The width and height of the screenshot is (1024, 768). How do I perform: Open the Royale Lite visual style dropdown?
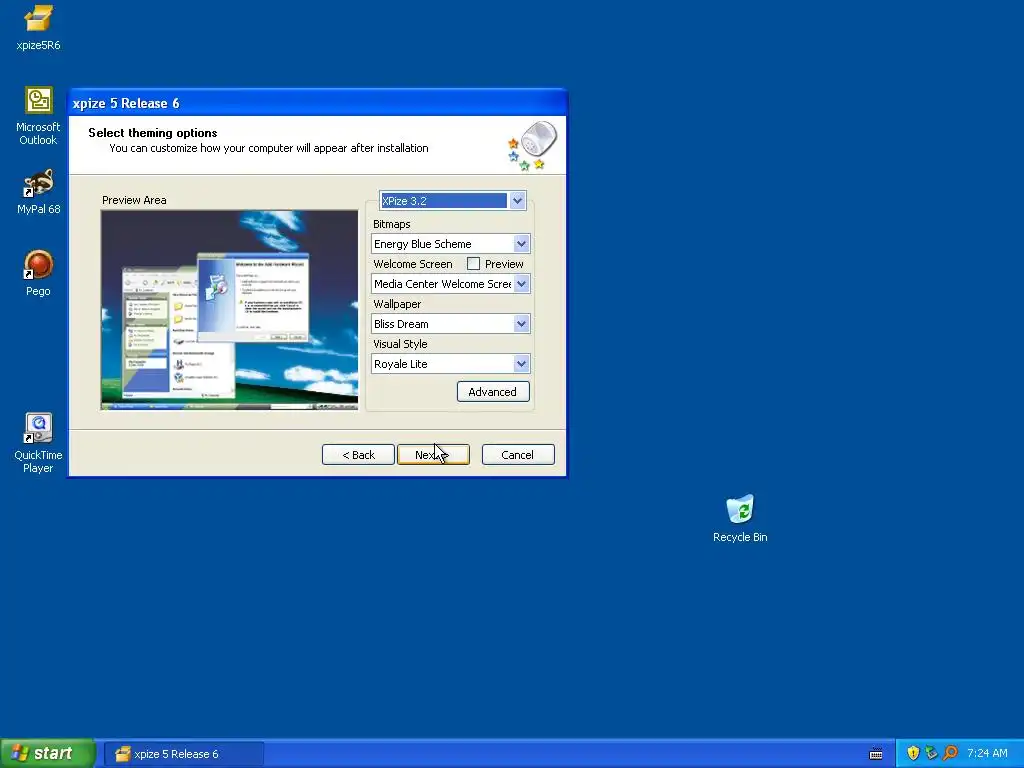tap(521, 364)
